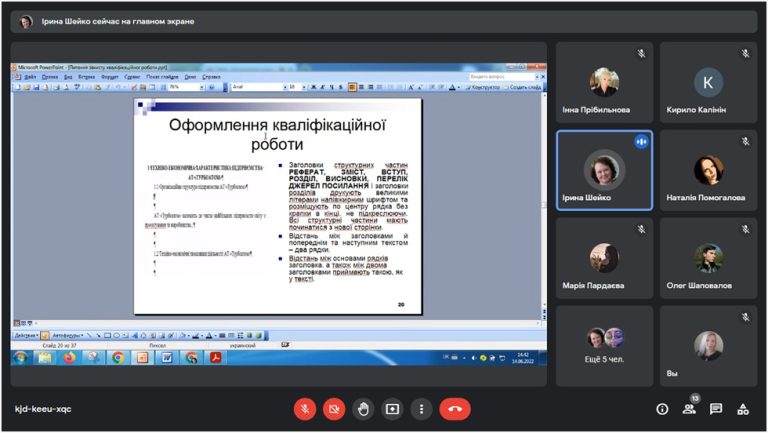
Task: Select the drawing toolbar select-objects arrow
Action: (x=45, y=336)
